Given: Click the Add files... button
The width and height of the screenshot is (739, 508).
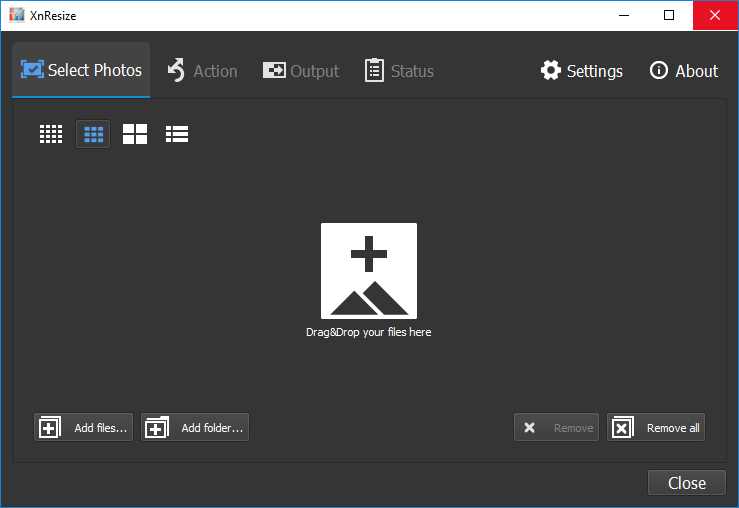Looking at the screenshot, I should pyautogui.click(x=84, y=428).
